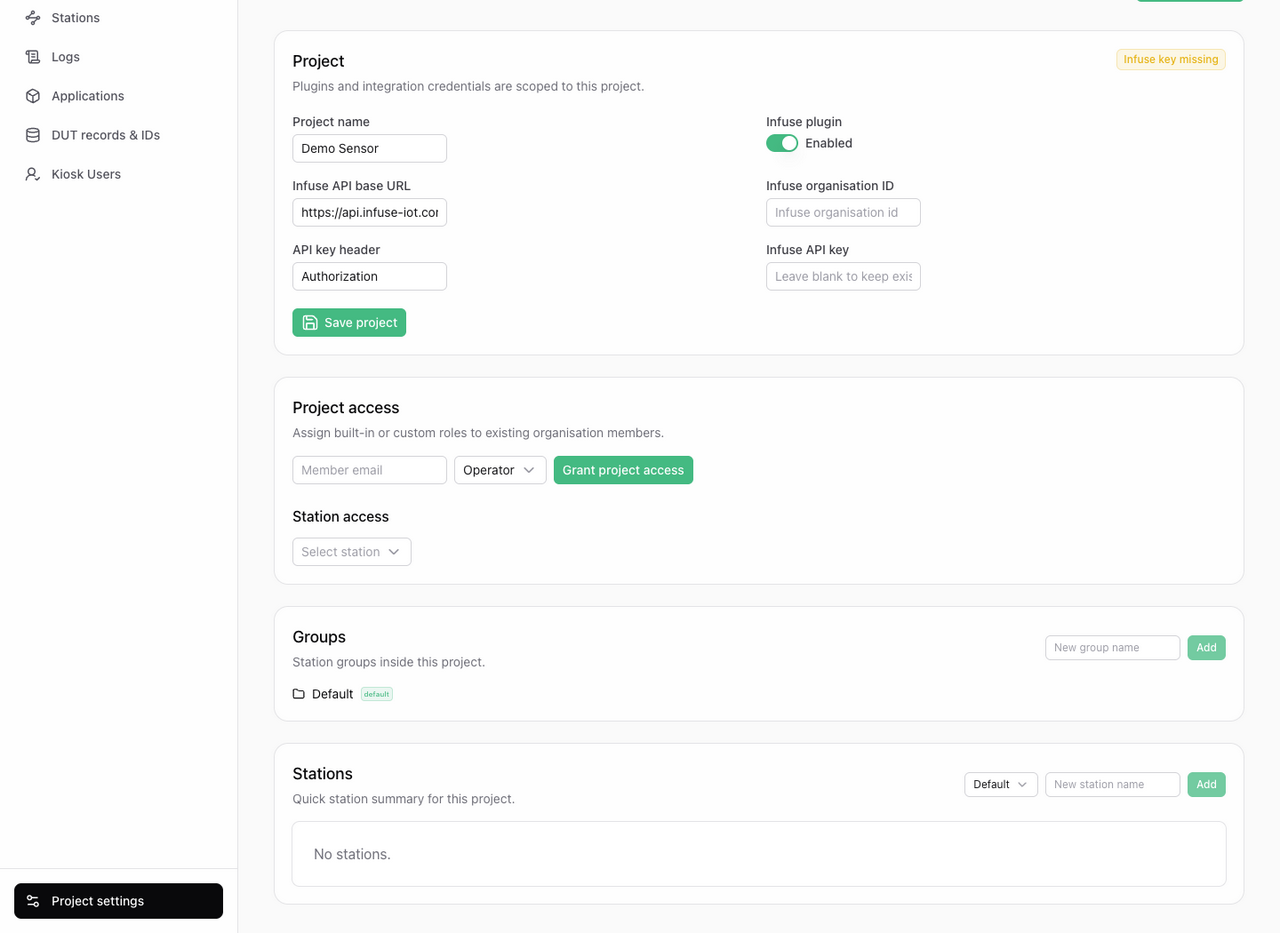
Task: Open DUT records & IDs page
Action: click(119, 135)
